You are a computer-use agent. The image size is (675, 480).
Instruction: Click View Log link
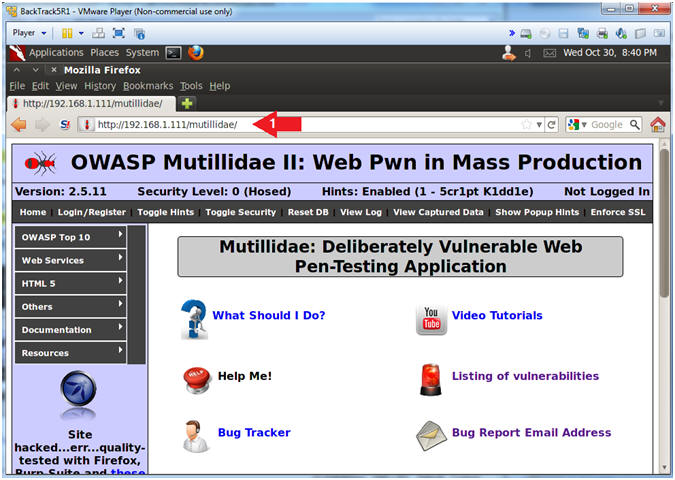(361, 212)
